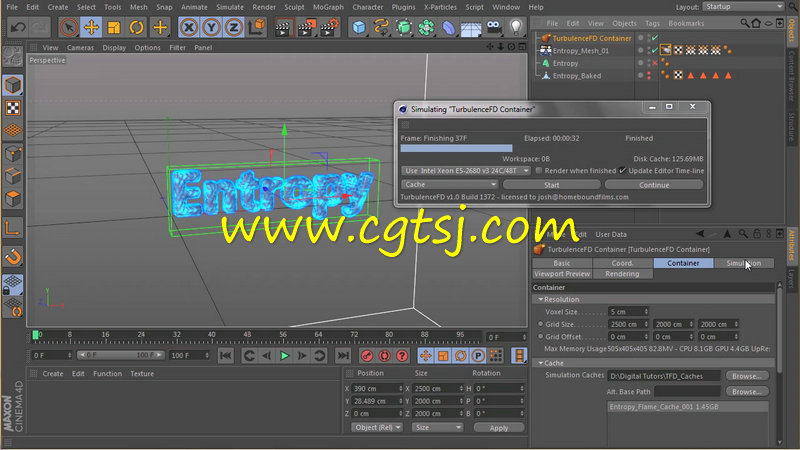Add a Camera object icon
This screenshot has height=450, width=800.
click(x=494, y=27)
